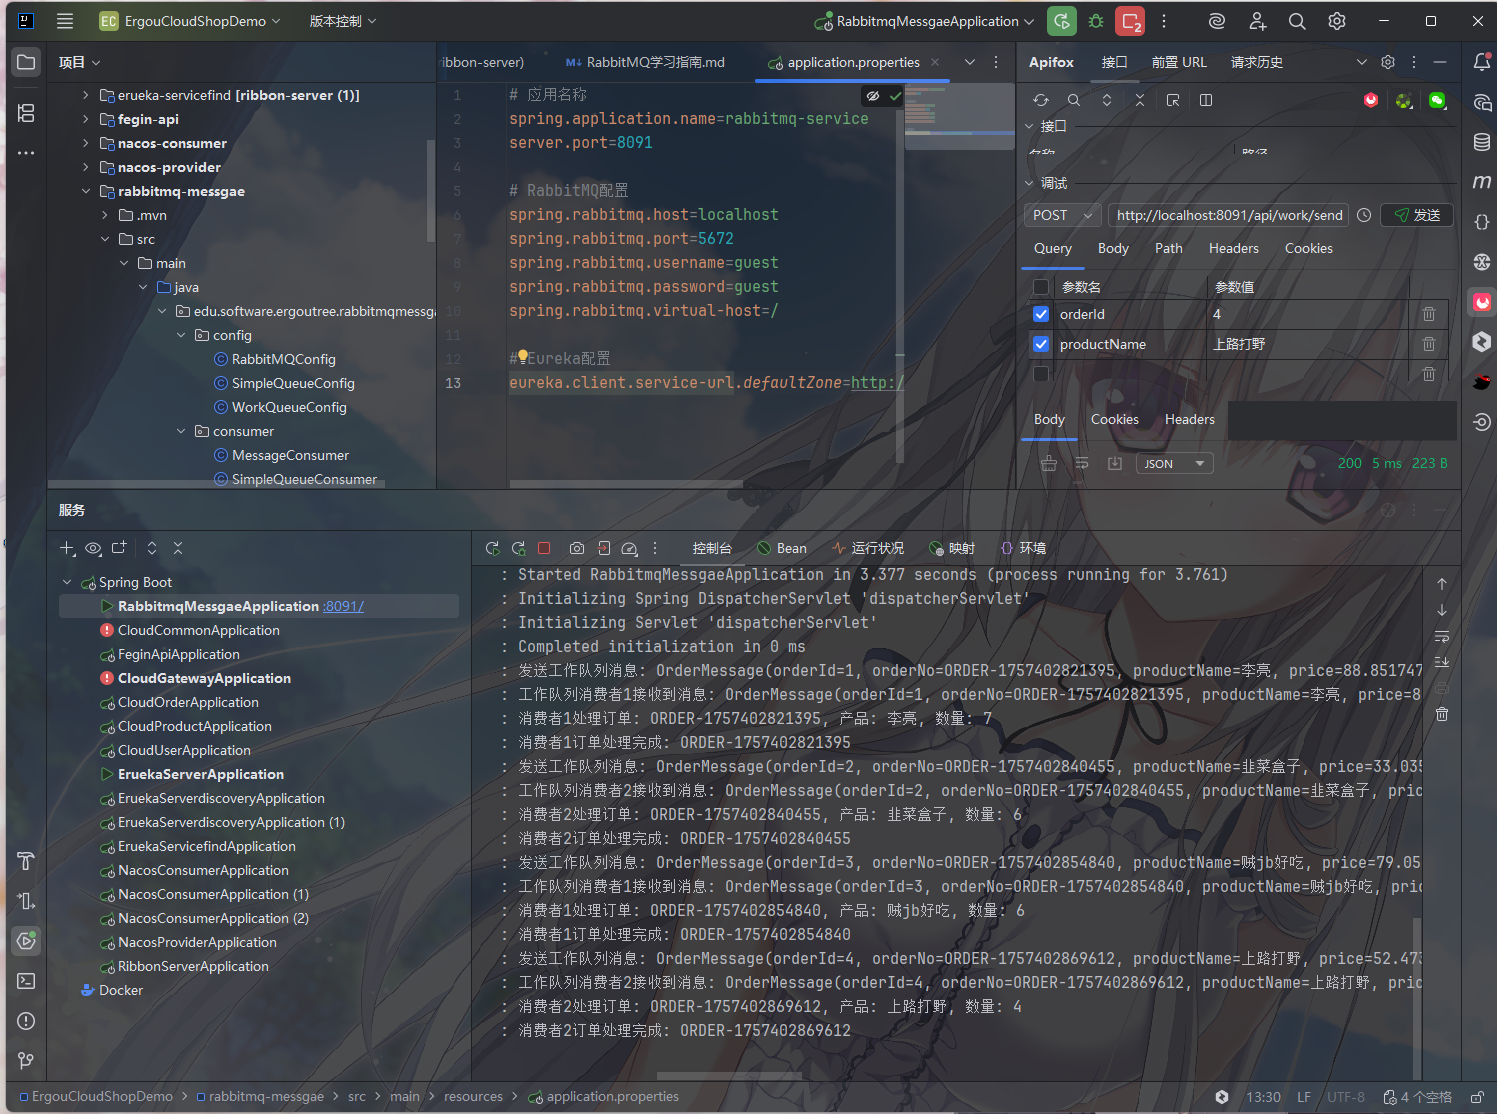1497x1114 pixels.
Task: Open the POST request method dropdown
Action: tap(1062, 215)
